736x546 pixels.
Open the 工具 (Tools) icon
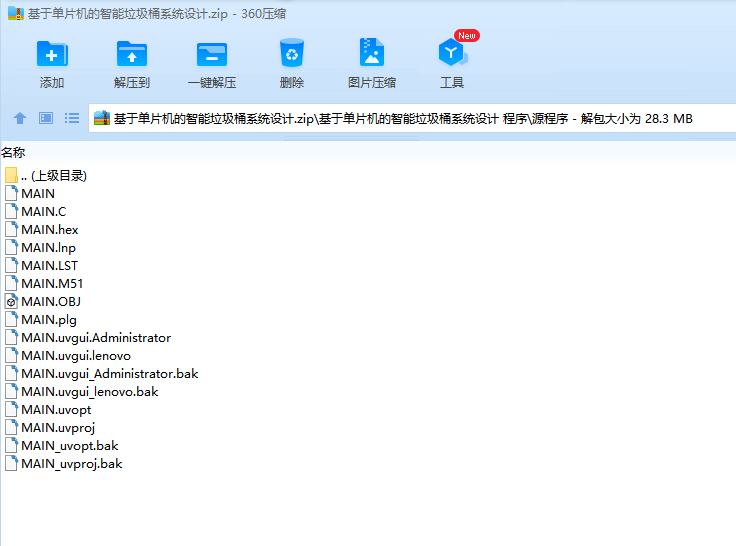pos(452,52)
